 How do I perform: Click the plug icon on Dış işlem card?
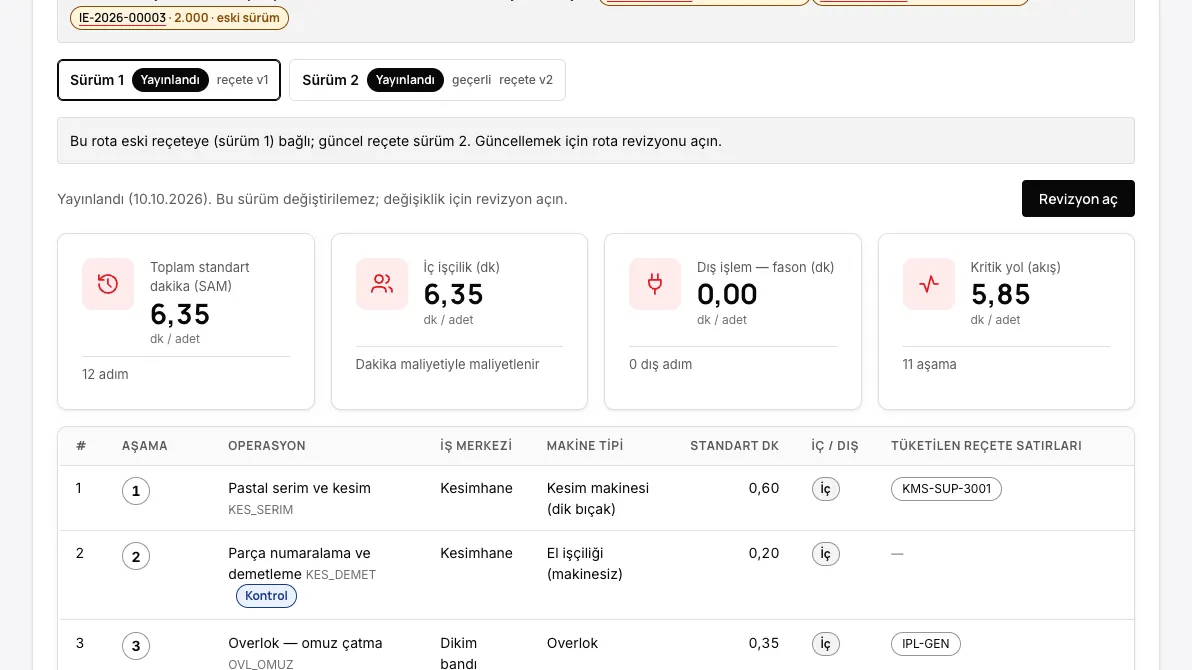655,284
